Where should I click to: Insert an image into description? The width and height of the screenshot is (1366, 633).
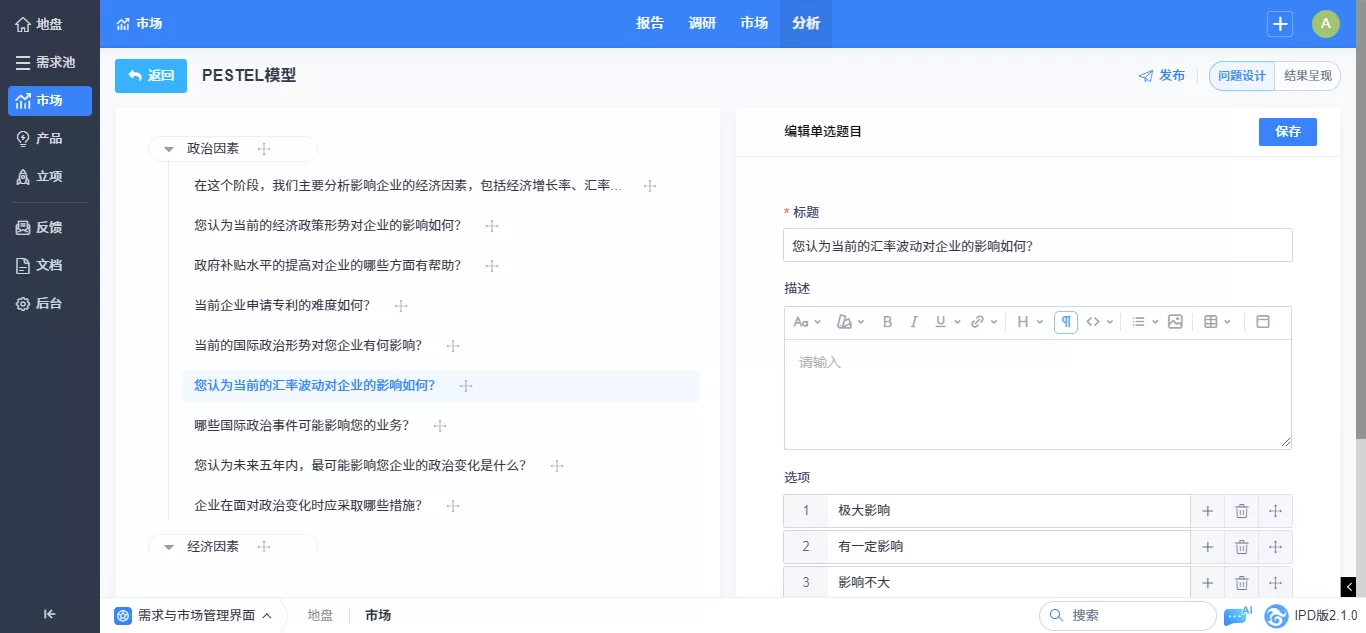click(x=1175, y=322)
